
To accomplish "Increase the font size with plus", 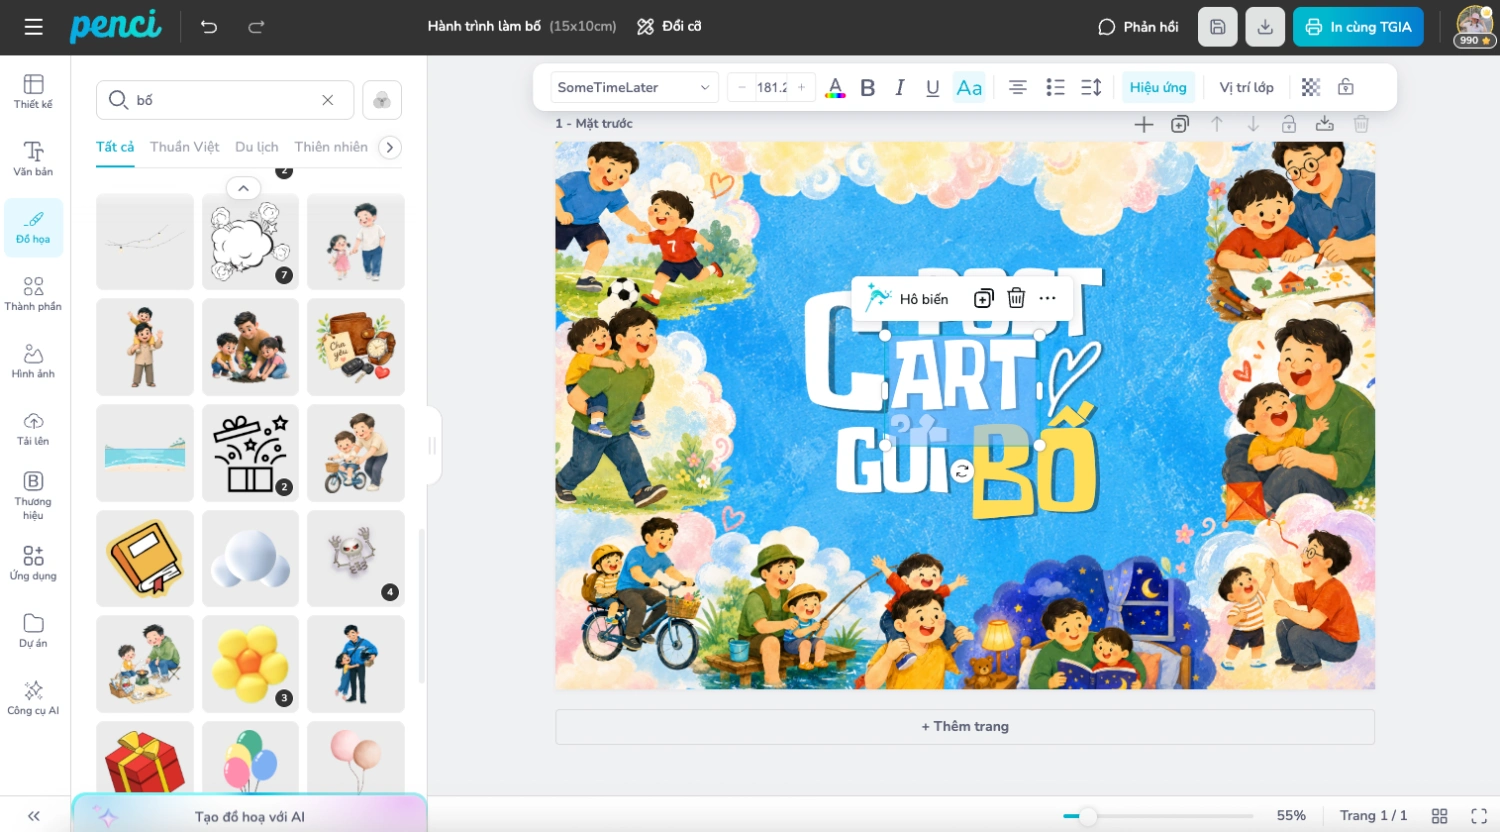I will [801, 87].
